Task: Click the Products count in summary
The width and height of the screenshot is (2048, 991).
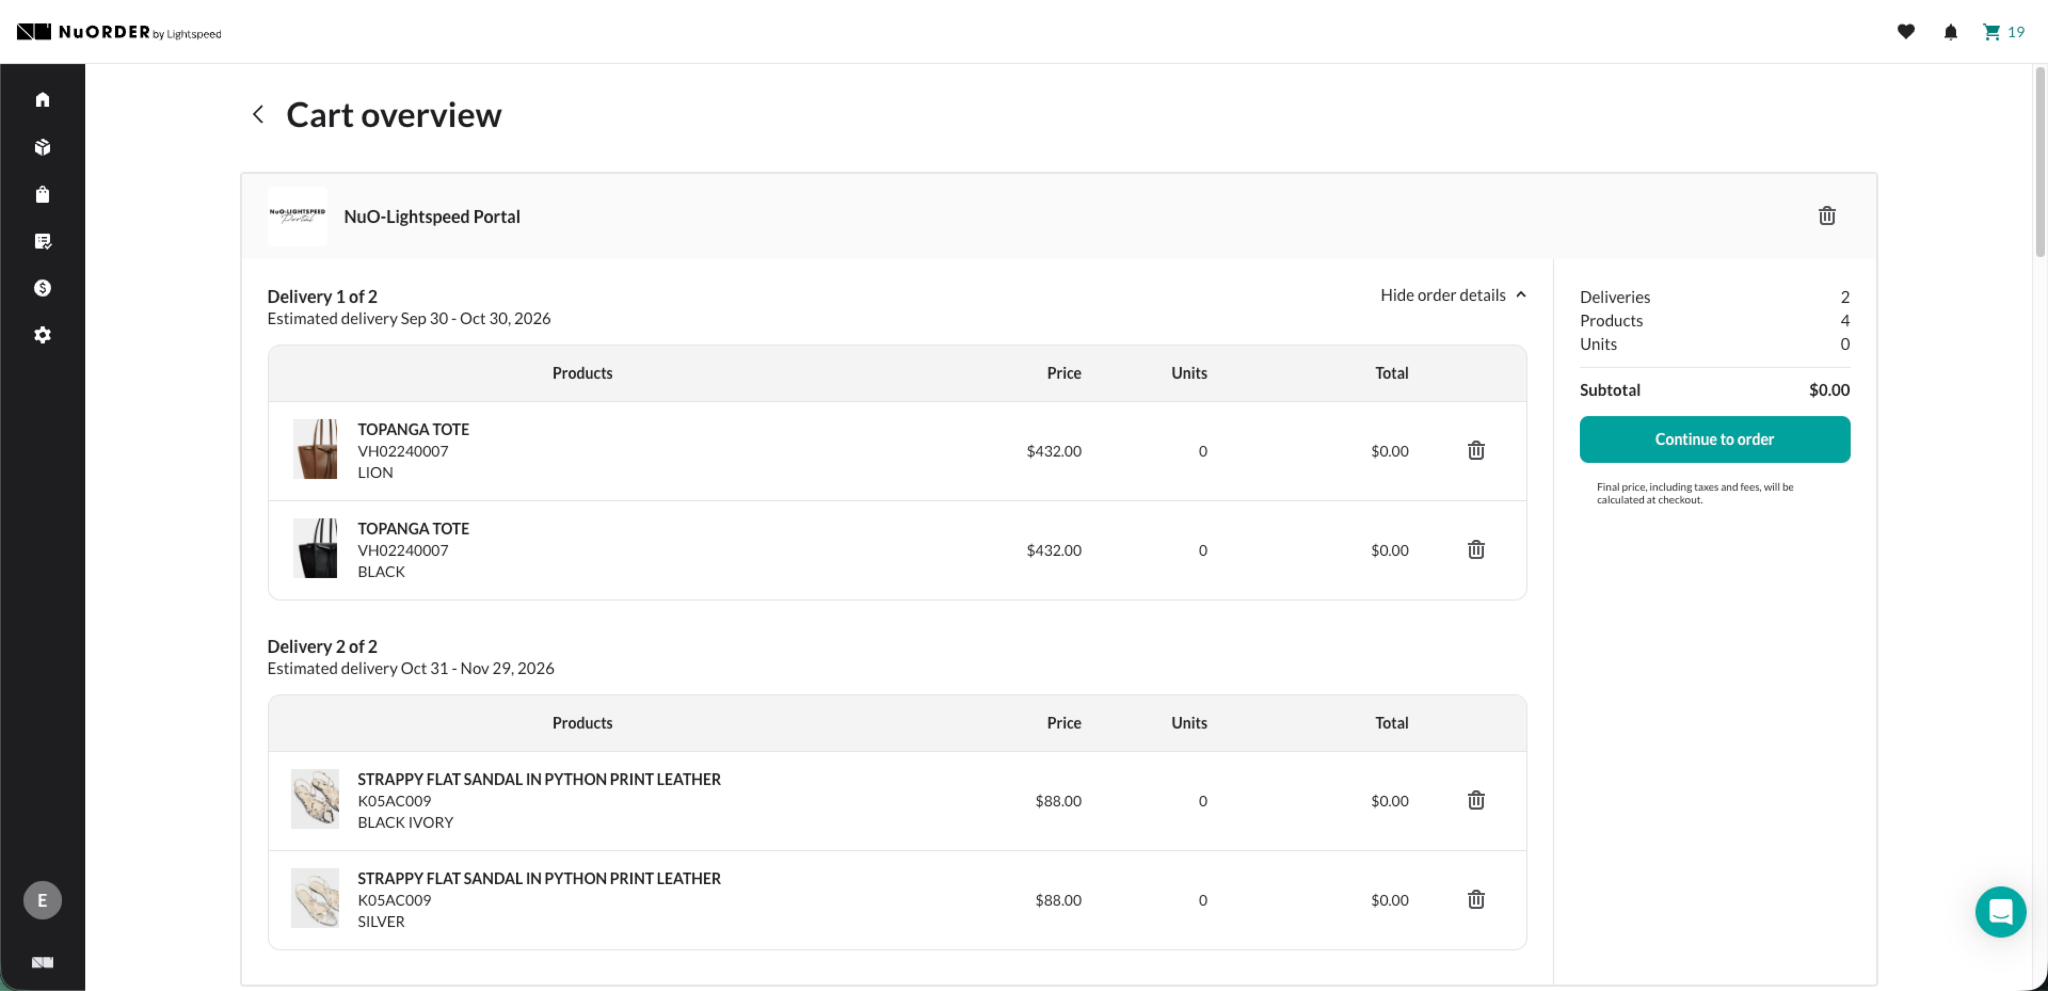Action: point(1845,320)
